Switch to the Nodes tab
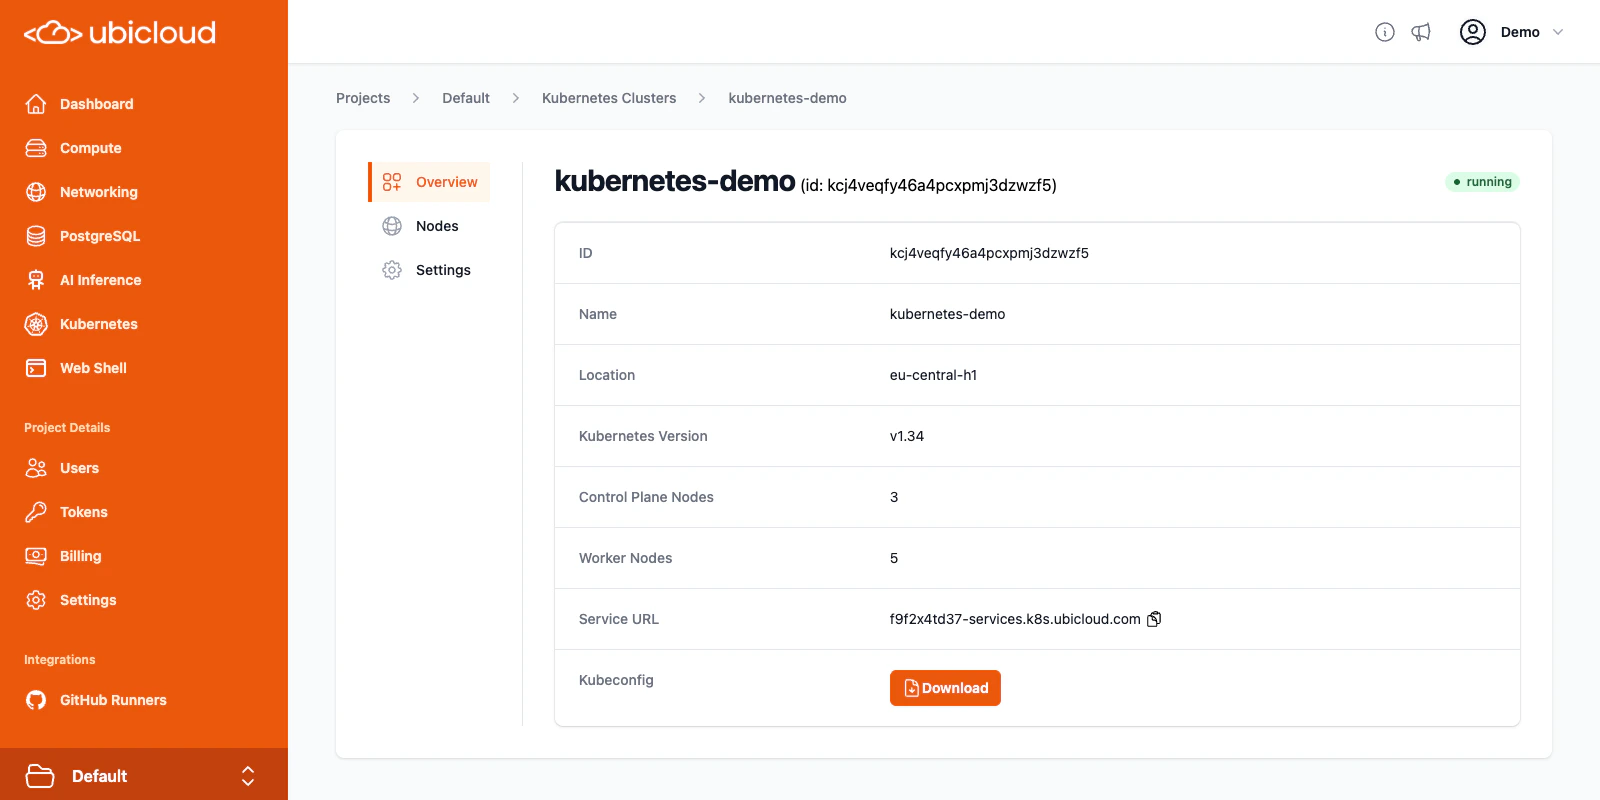The image size is (1600, 800). (x=430, y=226)
